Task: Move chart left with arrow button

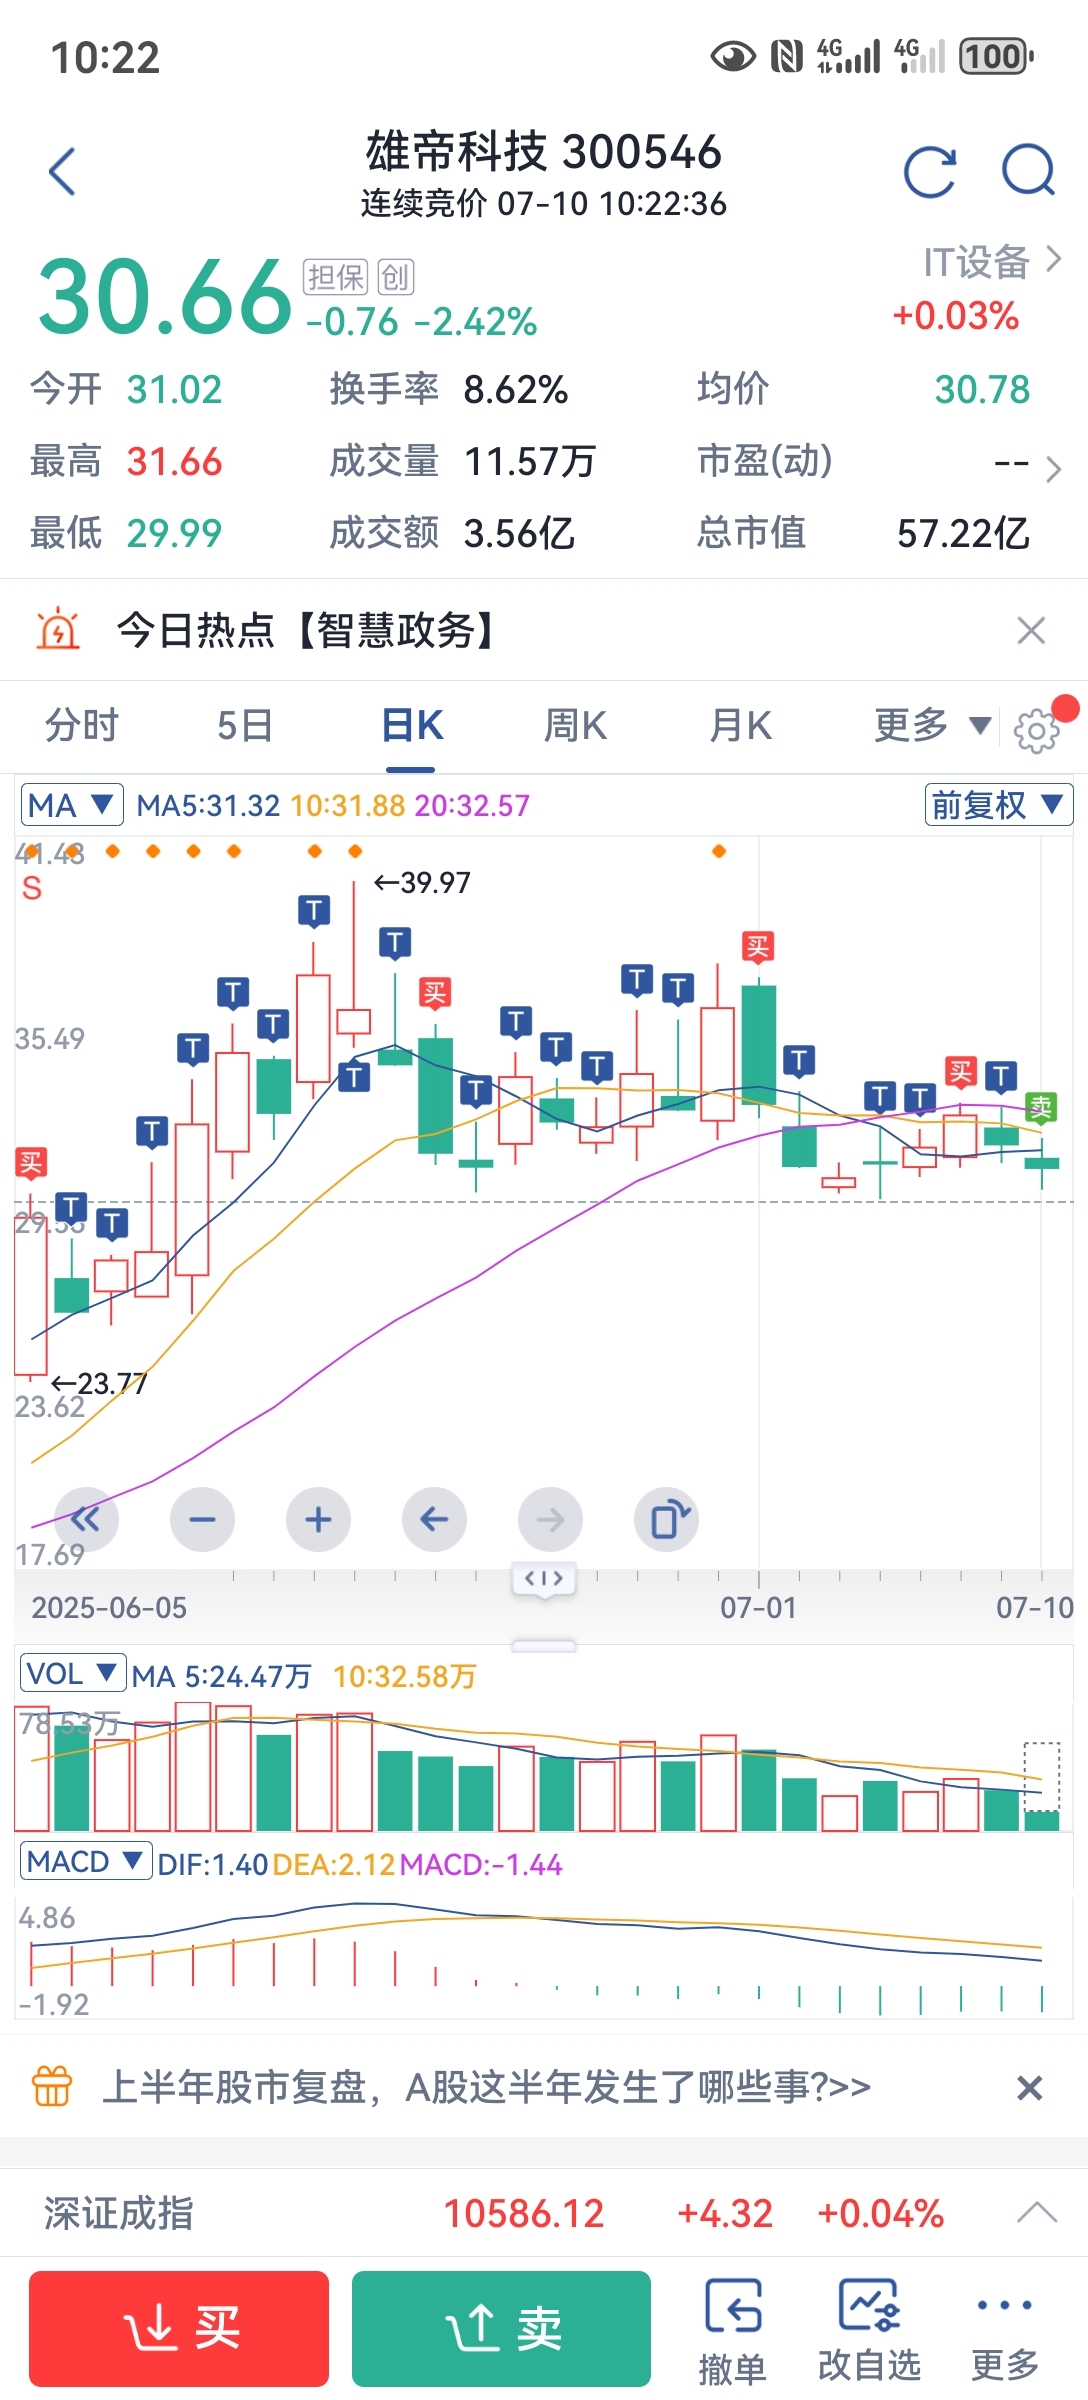Action: tap(434, 1520)
